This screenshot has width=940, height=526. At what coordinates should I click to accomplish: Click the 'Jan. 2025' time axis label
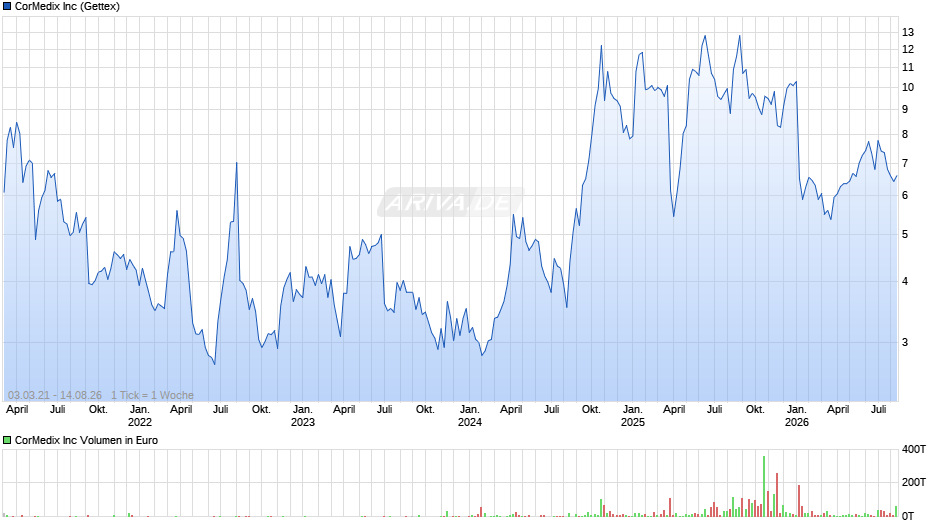632,416
